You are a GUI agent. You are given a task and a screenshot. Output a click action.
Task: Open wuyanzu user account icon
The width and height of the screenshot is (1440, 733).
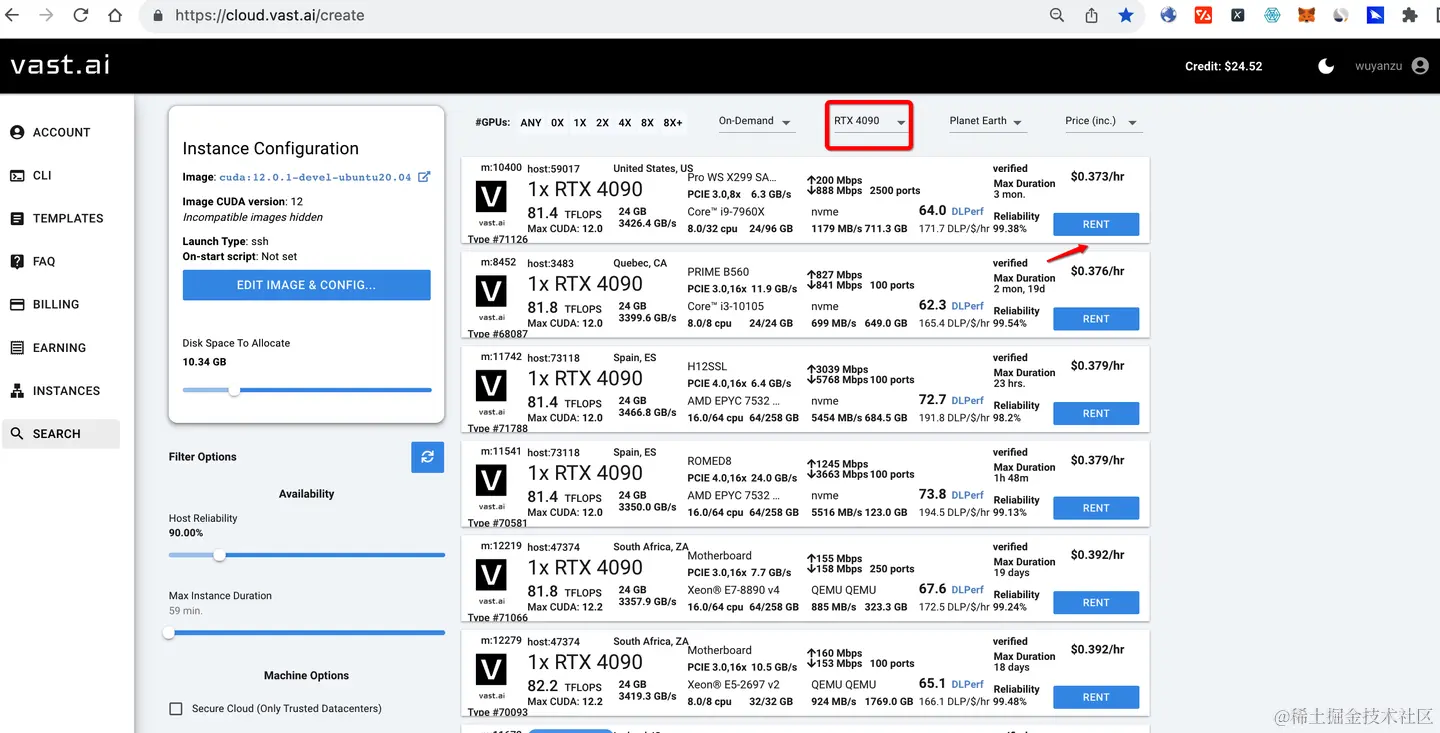1419,66
